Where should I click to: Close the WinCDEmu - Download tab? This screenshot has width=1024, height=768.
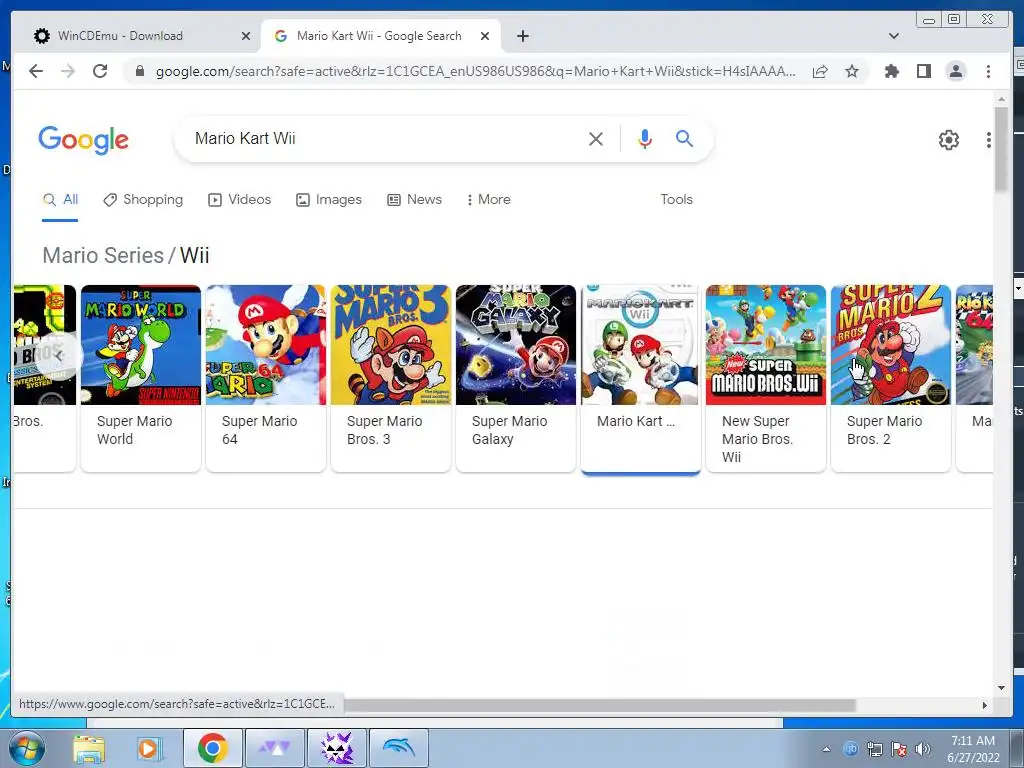tap(246, 36)
